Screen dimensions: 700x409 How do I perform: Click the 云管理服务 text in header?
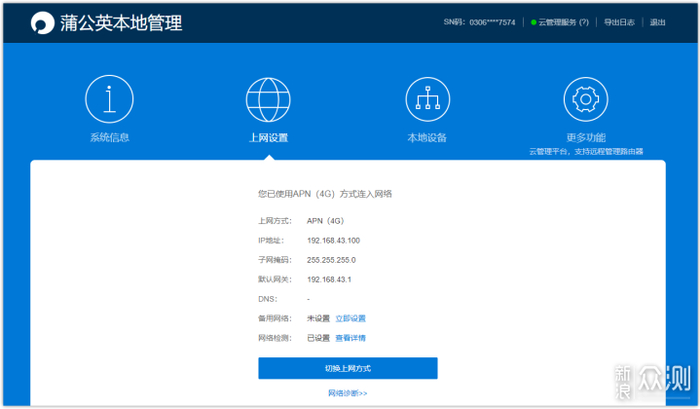click(x=558, y=22)
